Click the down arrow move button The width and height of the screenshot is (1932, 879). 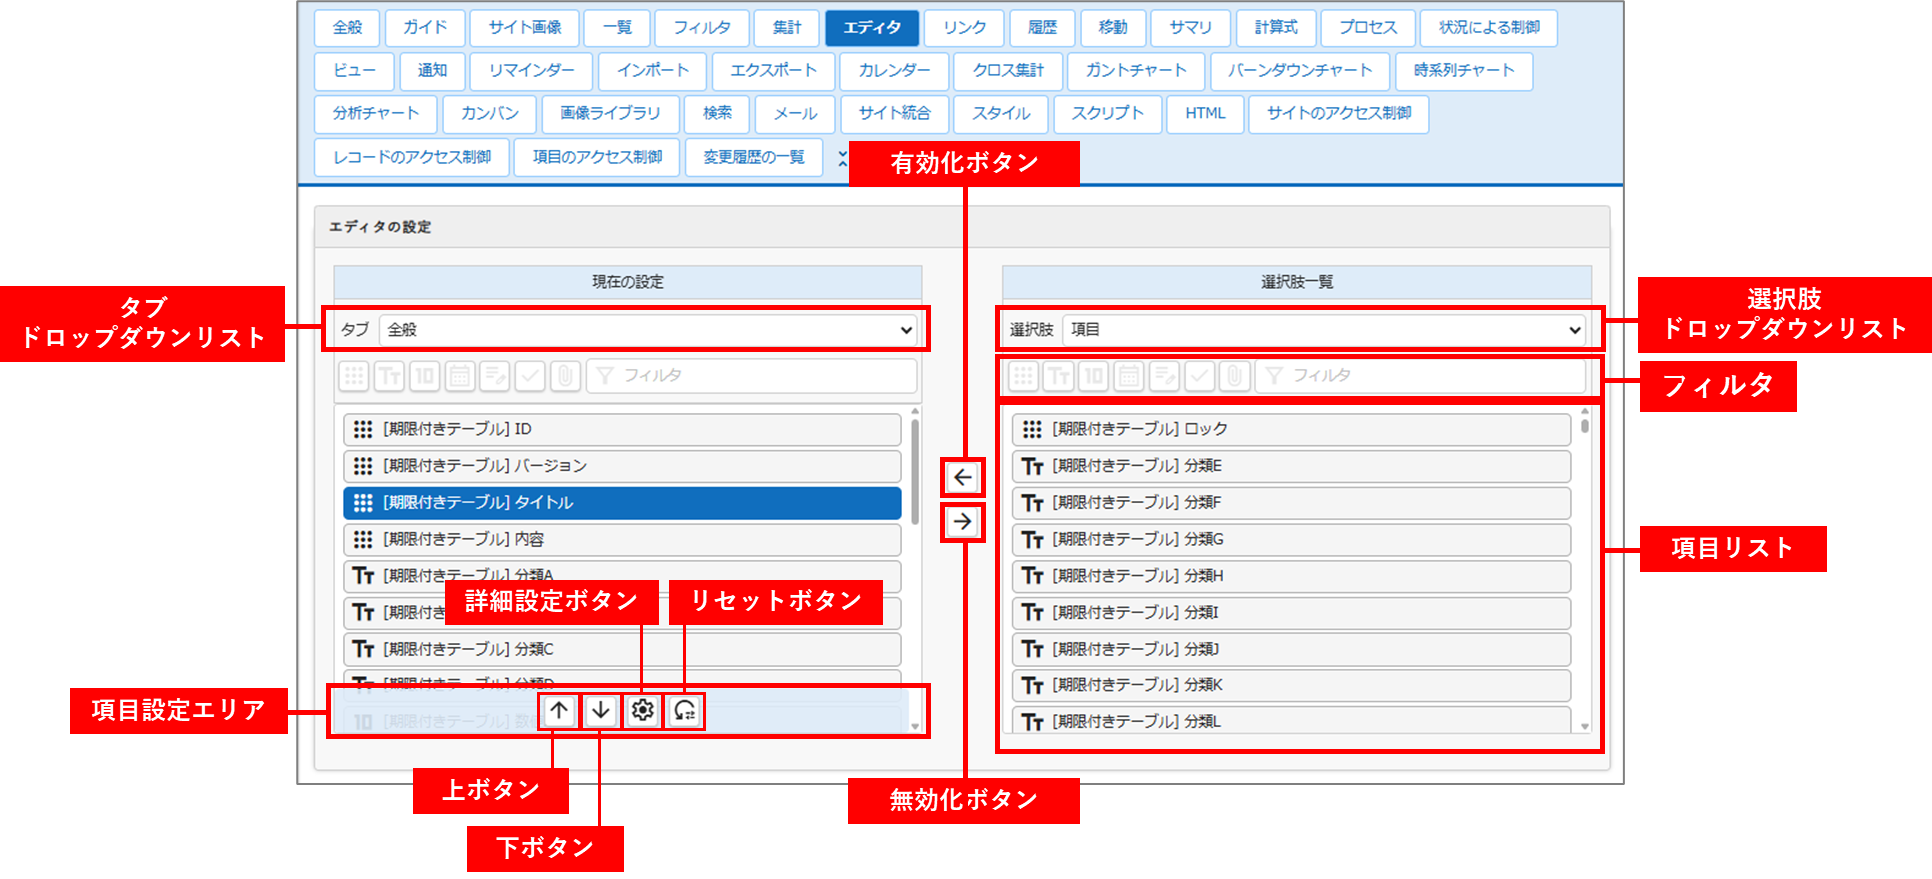601,710
